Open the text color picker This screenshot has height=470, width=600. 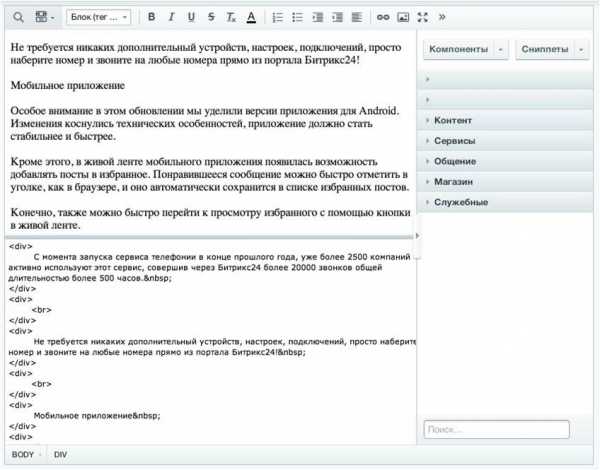251,17
